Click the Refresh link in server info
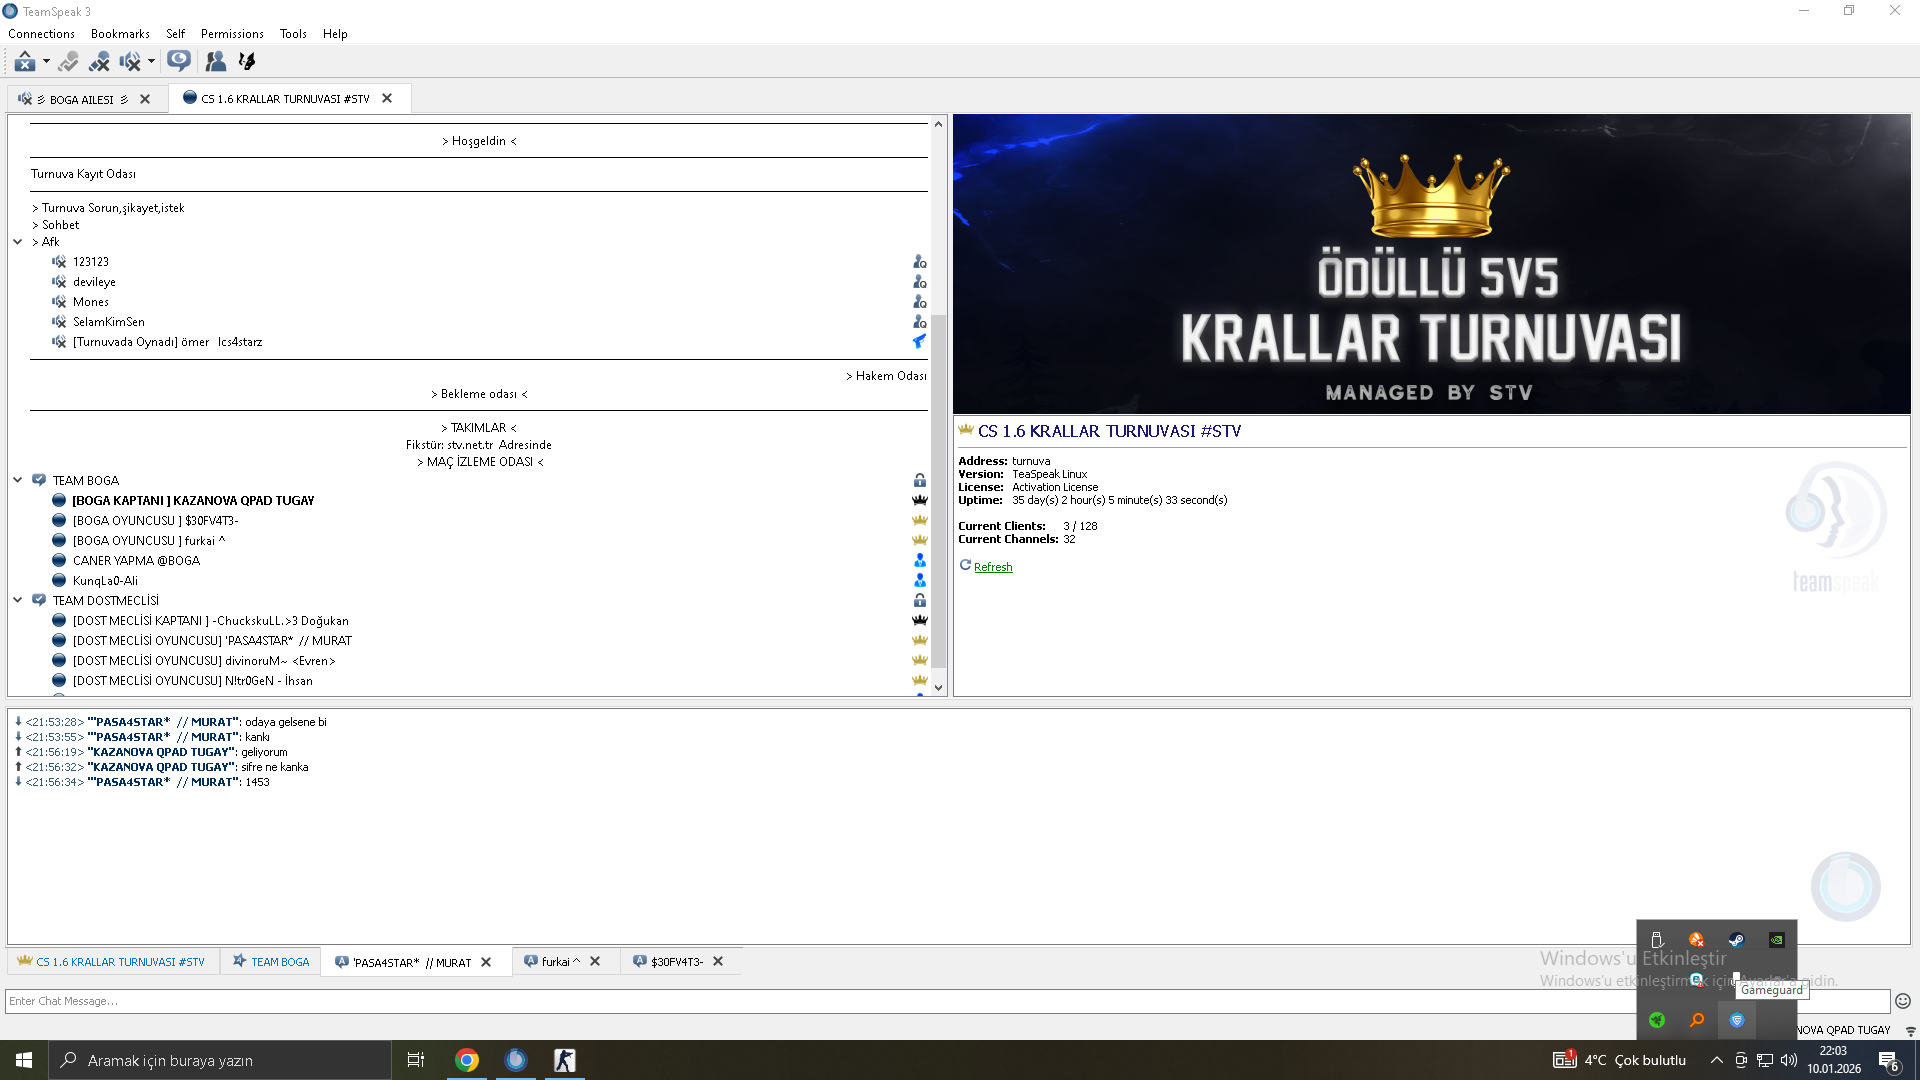1920x1080 pixels. (x=993, y=567)
